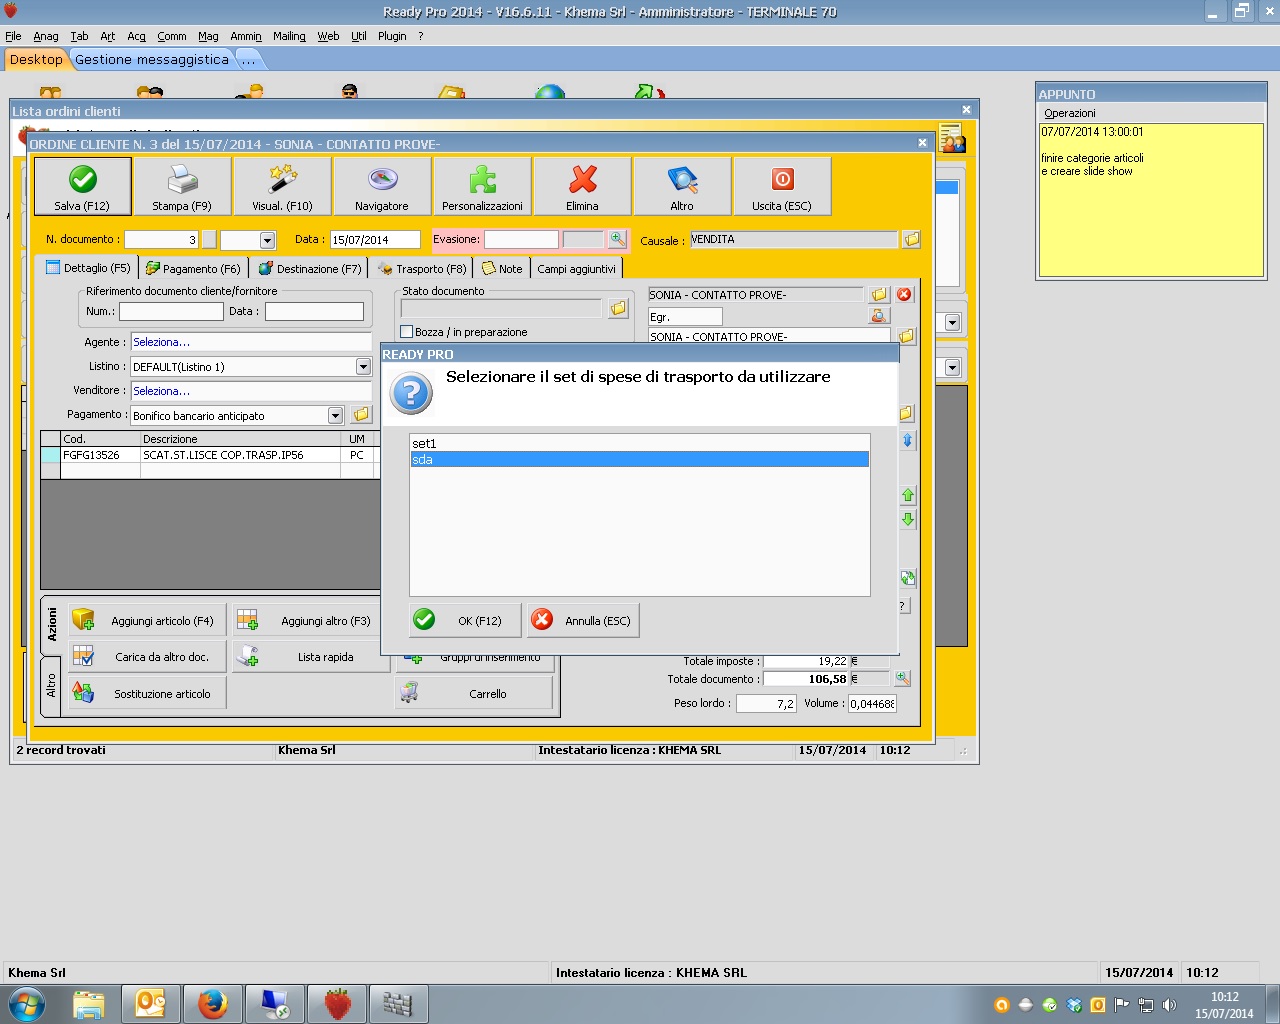Click red clear icon beside customer field

point(904,294)
